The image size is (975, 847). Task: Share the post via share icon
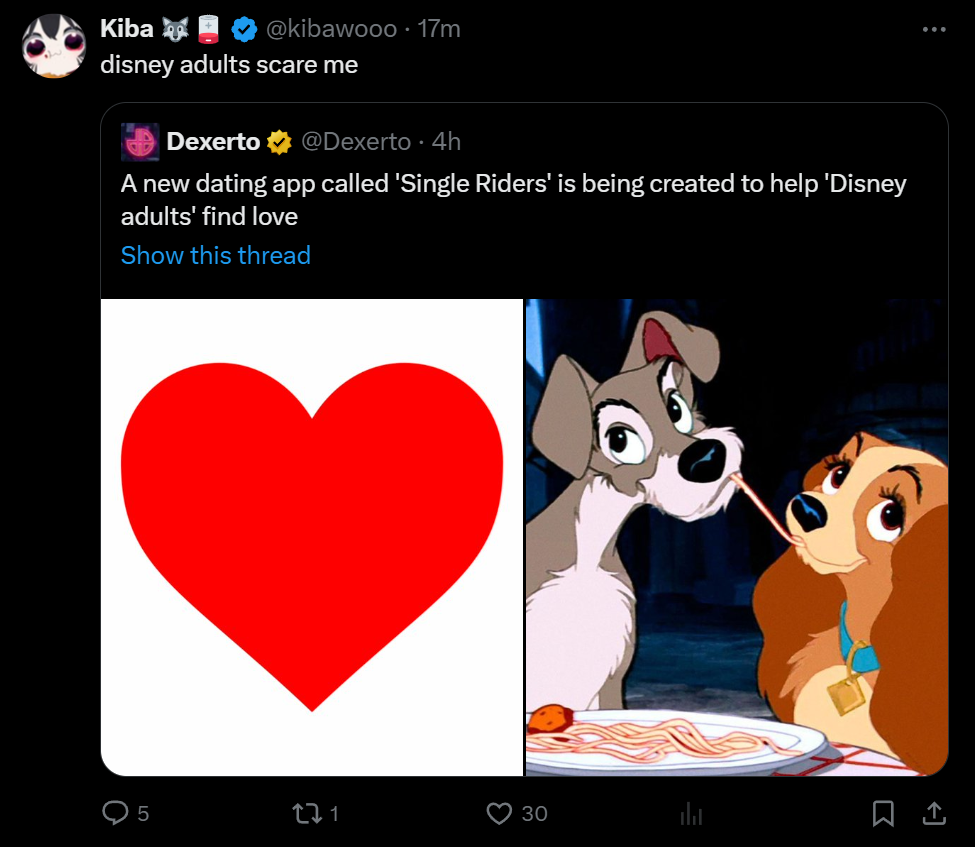pyautogui.click(x=933, y=814)
